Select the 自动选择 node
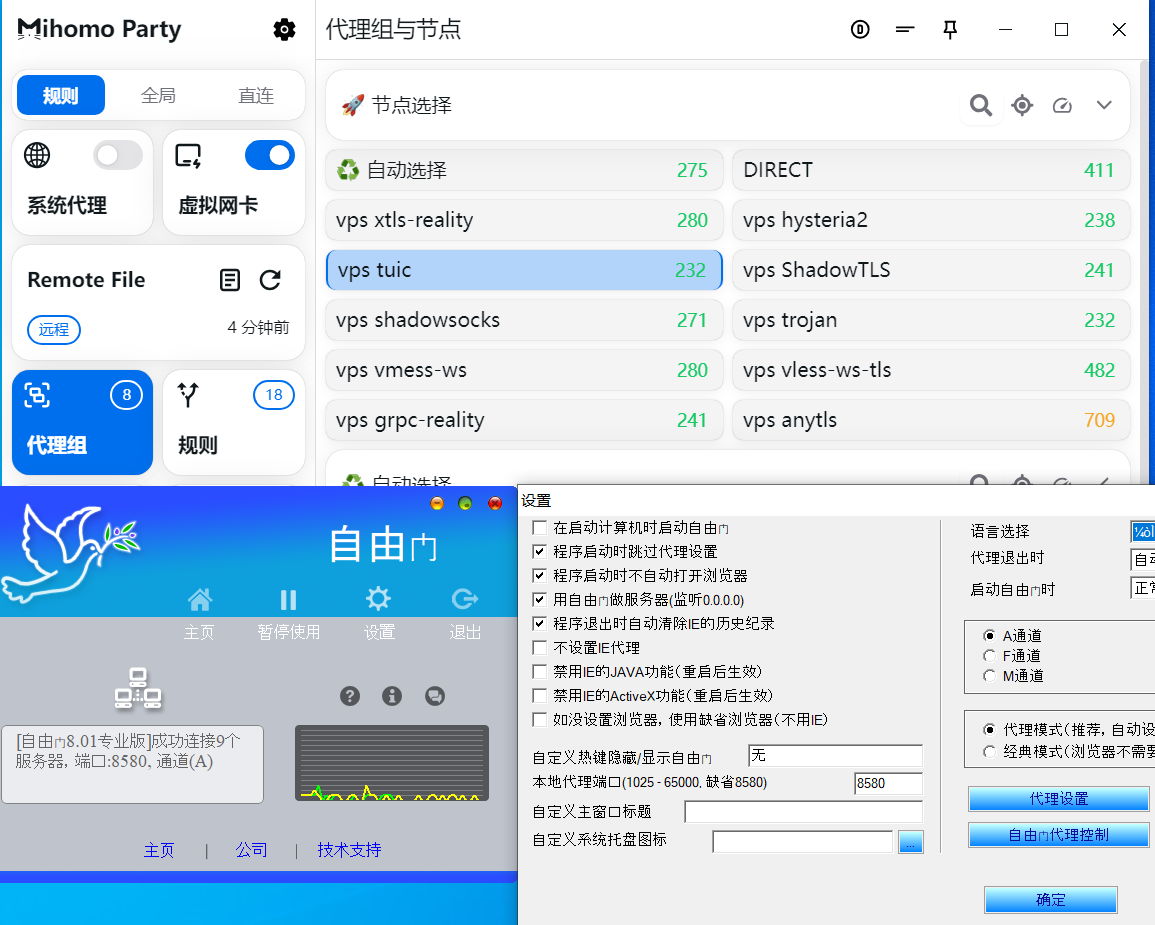The image size is (1155, 925). pyautogui.click(x=524, y=170)
